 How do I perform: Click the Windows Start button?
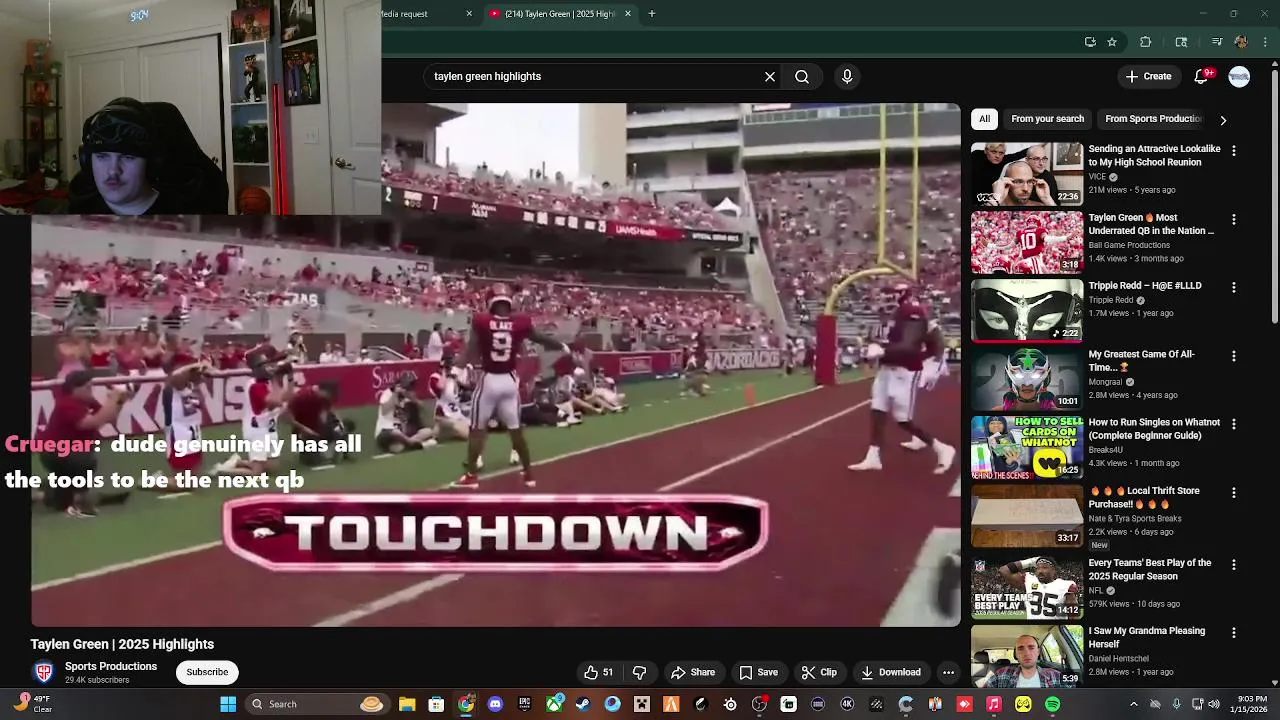coord(228,704)
